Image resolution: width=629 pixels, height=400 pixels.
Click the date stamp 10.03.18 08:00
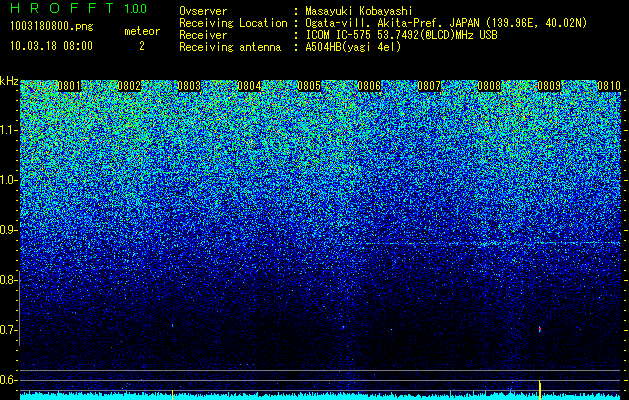point(51,45)
